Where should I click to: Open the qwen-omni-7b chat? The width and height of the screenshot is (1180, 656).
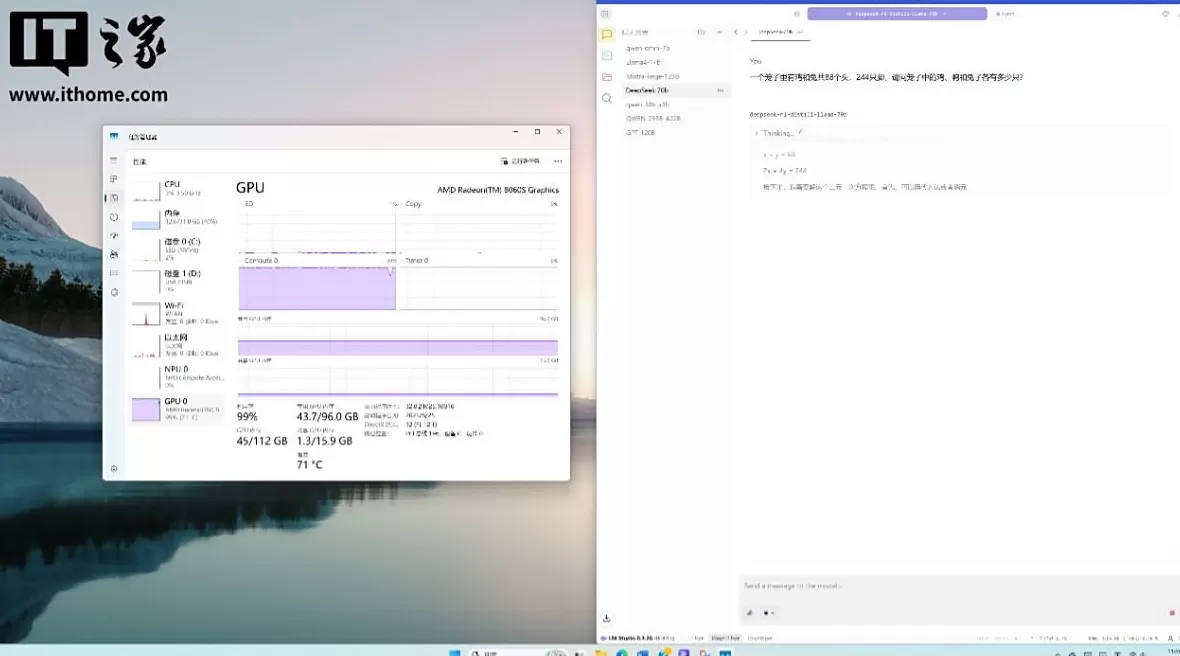coord(648,48)
